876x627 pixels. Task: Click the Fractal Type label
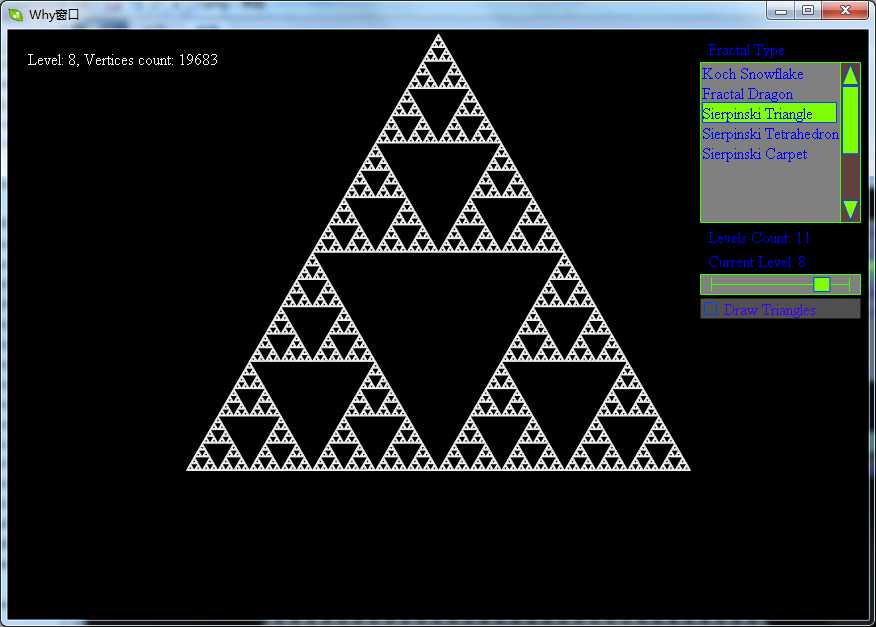coord(746,50)
